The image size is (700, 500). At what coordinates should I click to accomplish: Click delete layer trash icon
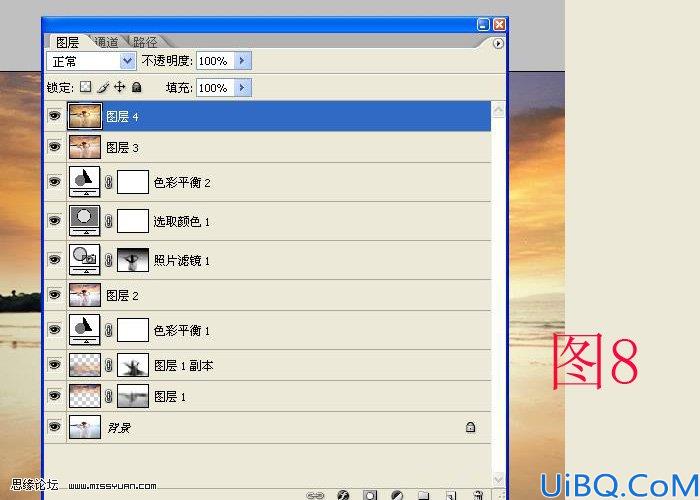(x=478, y=495)
